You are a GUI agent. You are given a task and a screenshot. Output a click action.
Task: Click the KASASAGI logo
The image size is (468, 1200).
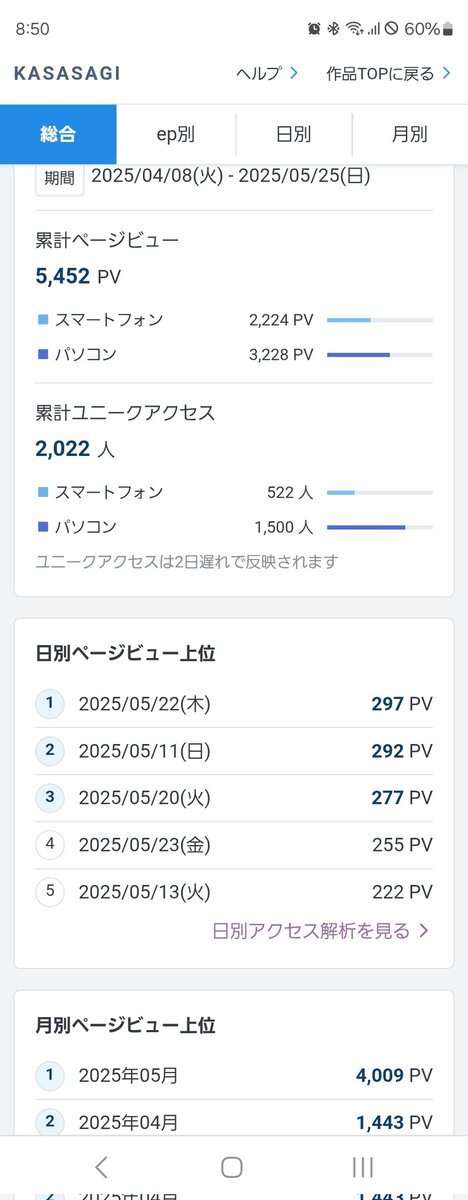tap(67, 73)
